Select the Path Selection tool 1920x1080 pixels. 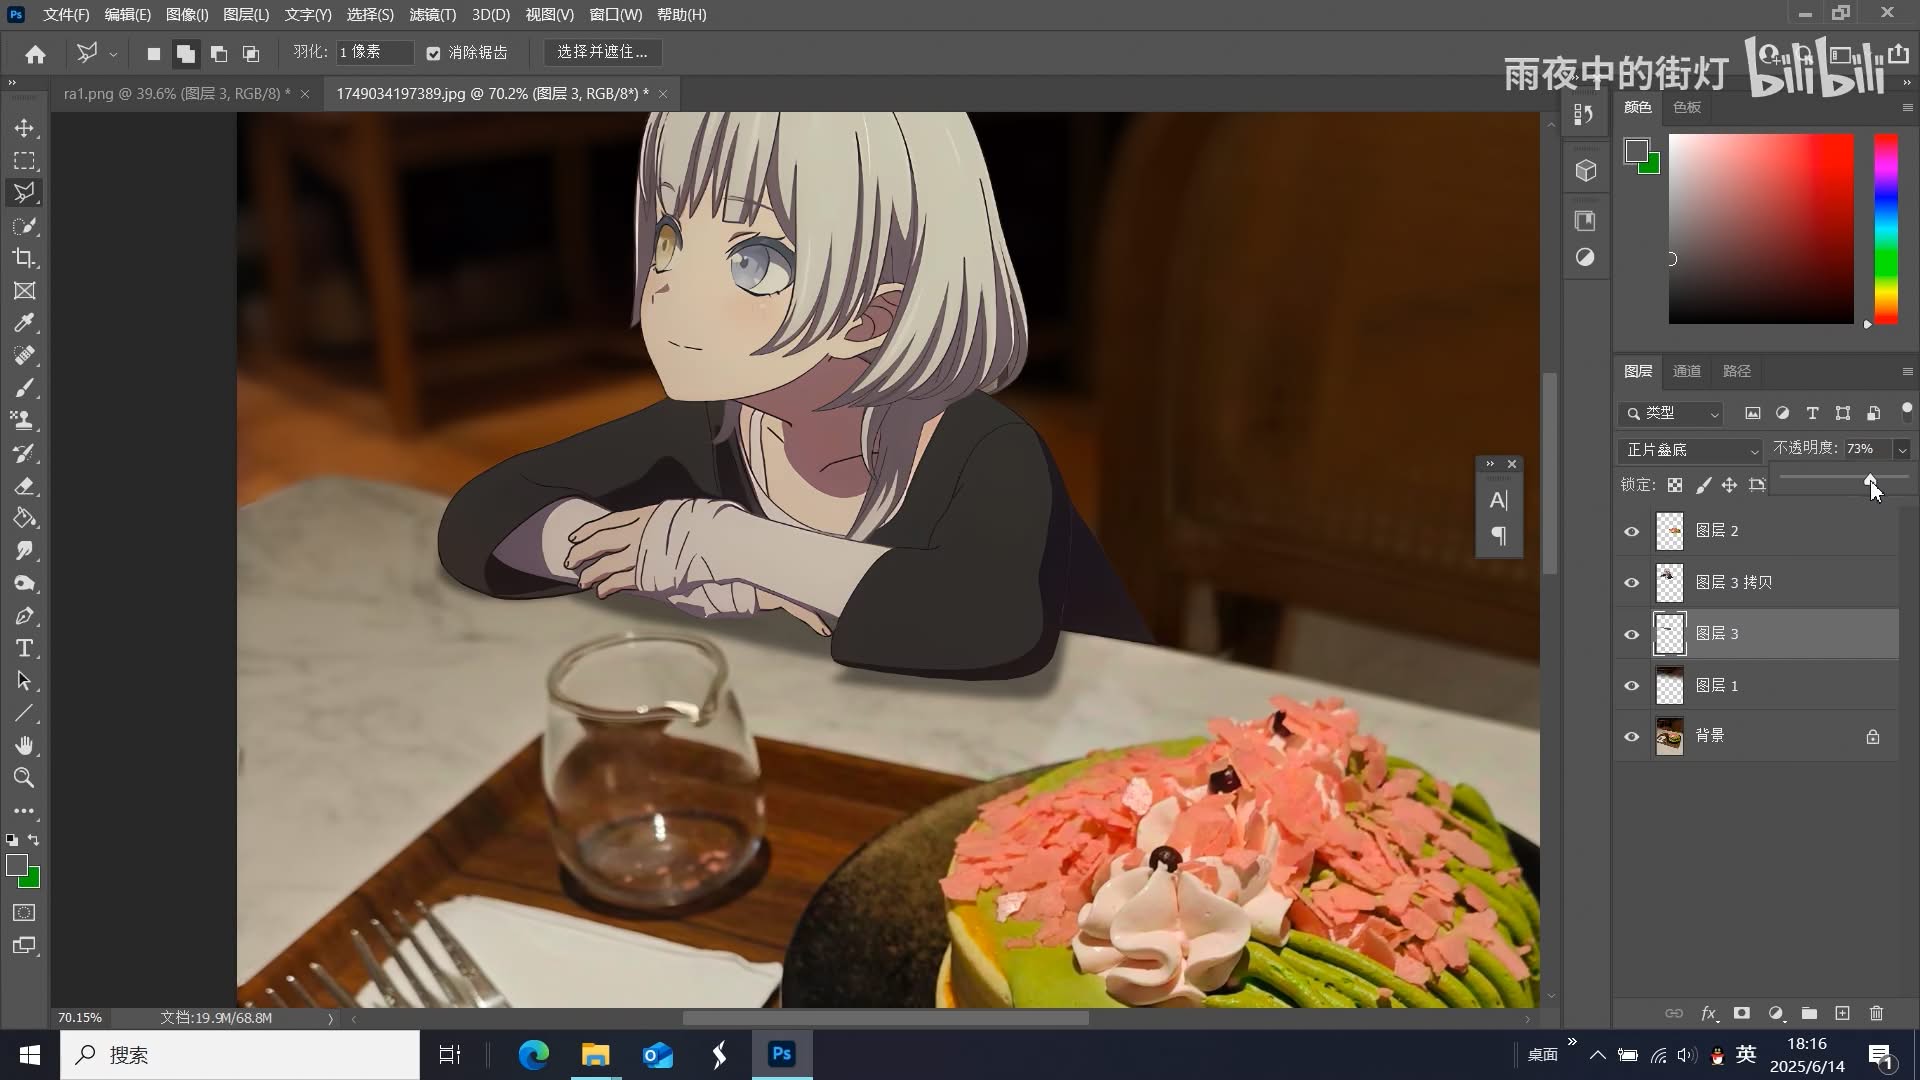click(x=24, y=681)
